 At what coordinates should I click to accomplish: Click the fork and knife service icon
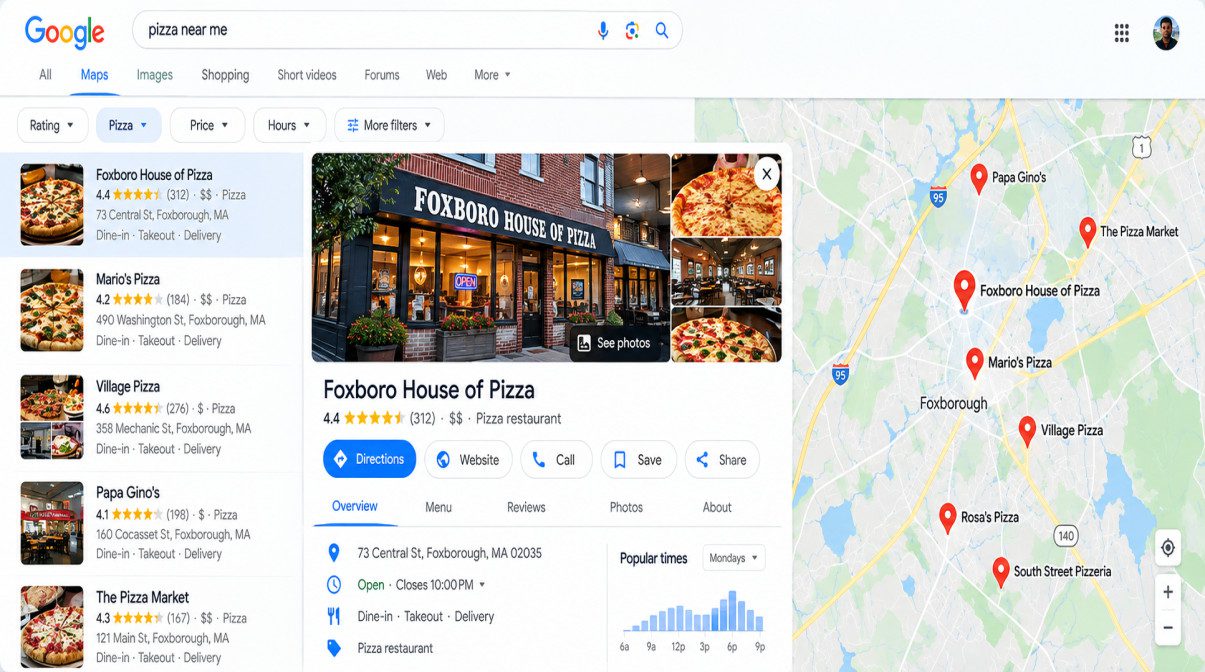pos(334,616)
